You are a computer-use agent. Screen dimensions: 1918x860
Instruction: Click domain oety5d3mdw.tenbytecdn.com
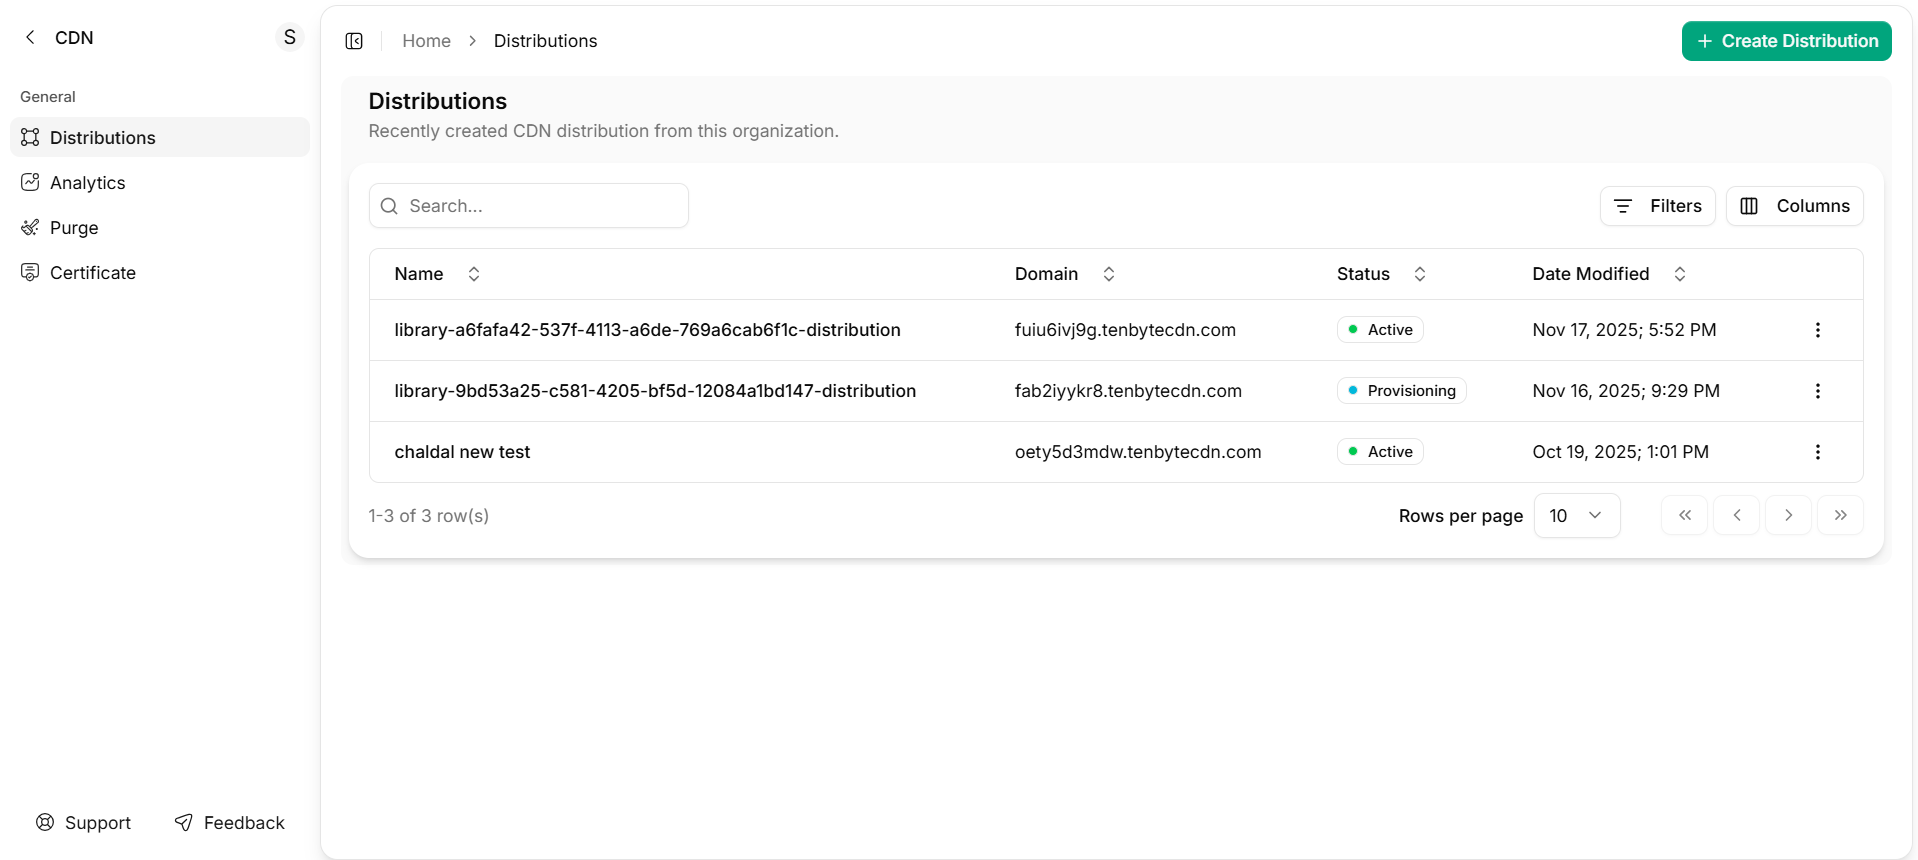(x=1138, y=452)
